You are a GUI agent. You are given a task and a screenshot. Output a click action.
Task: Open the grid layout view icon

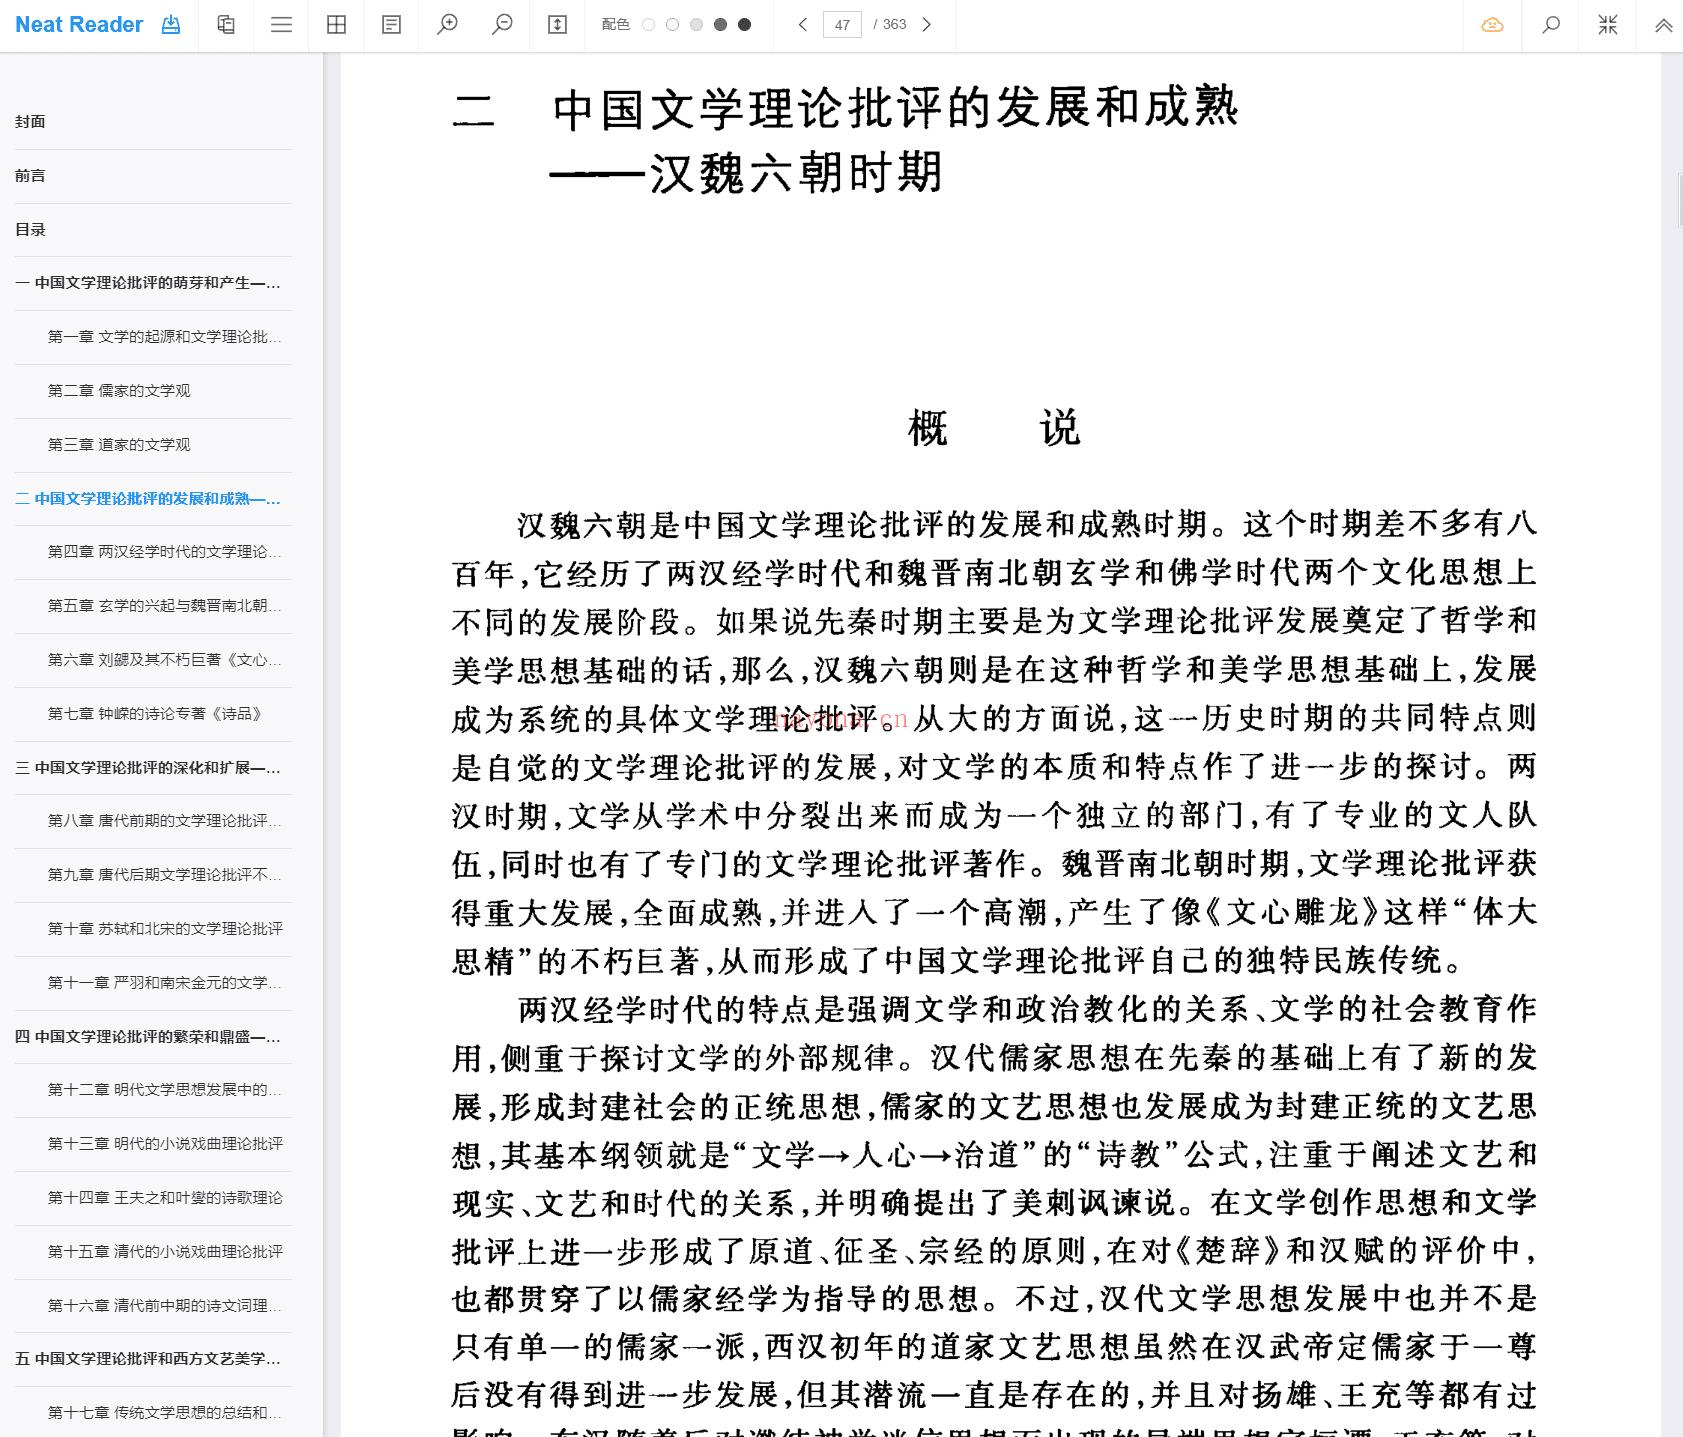pos(336,25)
